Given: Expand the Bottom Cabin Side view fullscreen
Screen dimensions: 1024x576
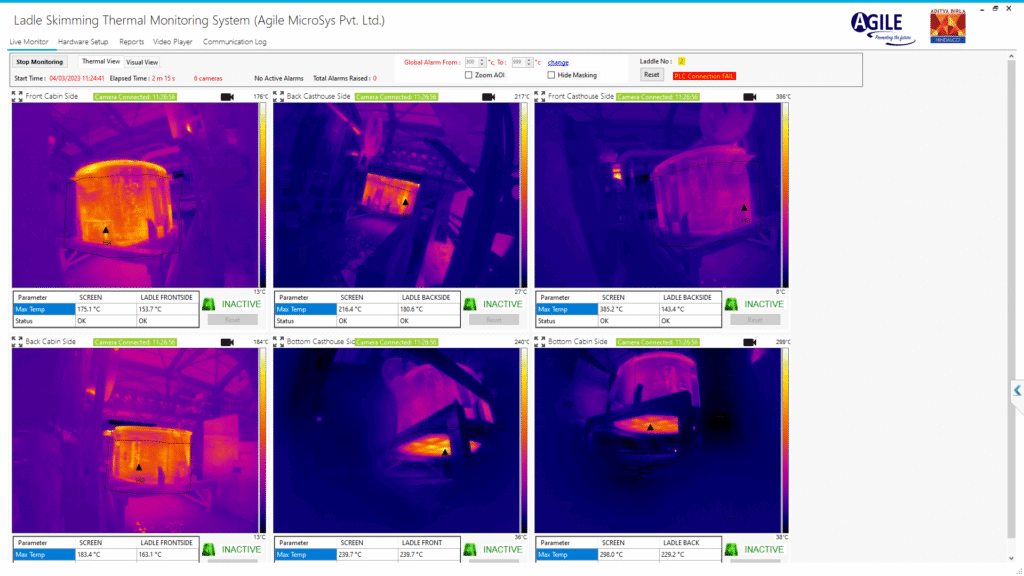Looking at the screenshot, I should tap(541, 342).
